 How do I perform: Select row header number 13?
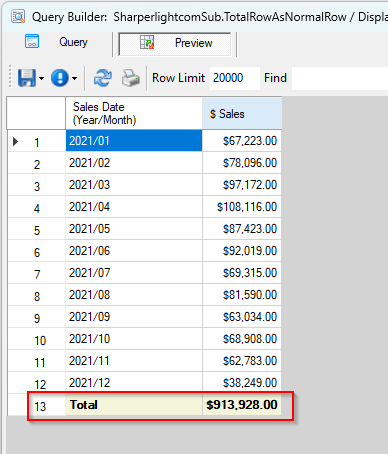click(x=36, y=405)
